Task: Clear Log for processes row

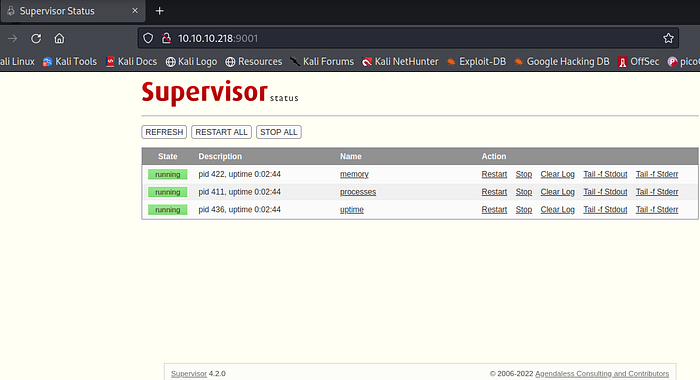Action: coord(558,192)
